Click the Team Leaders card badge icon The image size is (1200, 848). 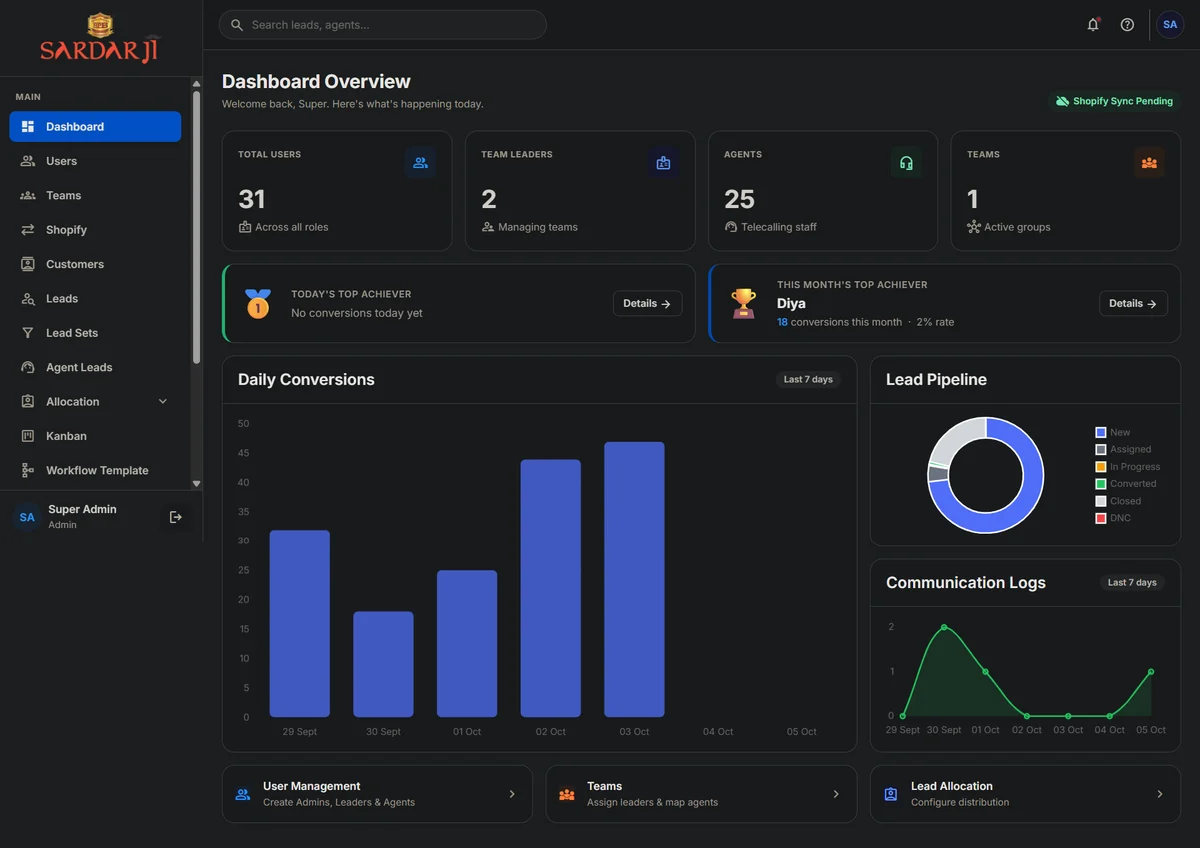(663, 163)
